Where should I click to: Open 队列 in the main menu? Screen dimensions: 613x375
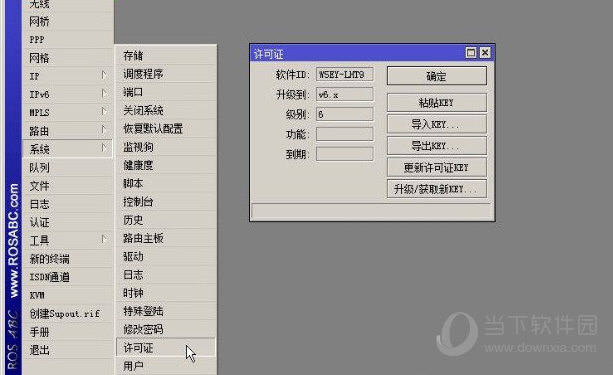click(x=67, y=167)
